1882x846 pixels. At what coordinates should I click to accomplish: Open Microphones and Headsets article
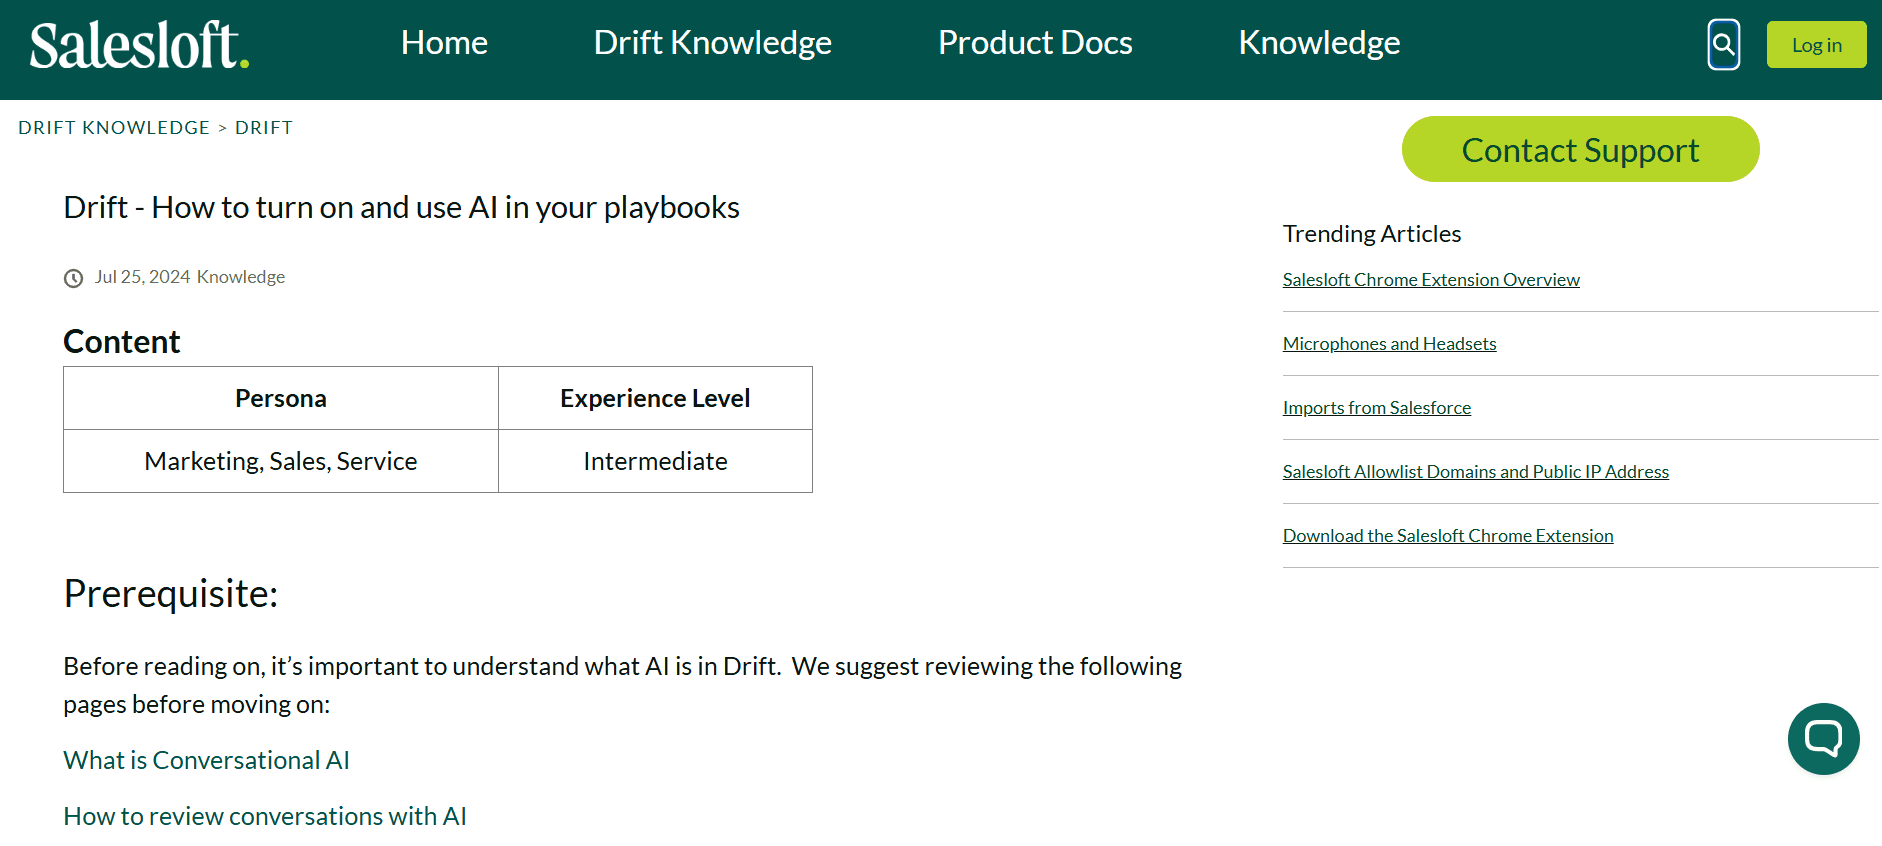(x=1389, y=344)
